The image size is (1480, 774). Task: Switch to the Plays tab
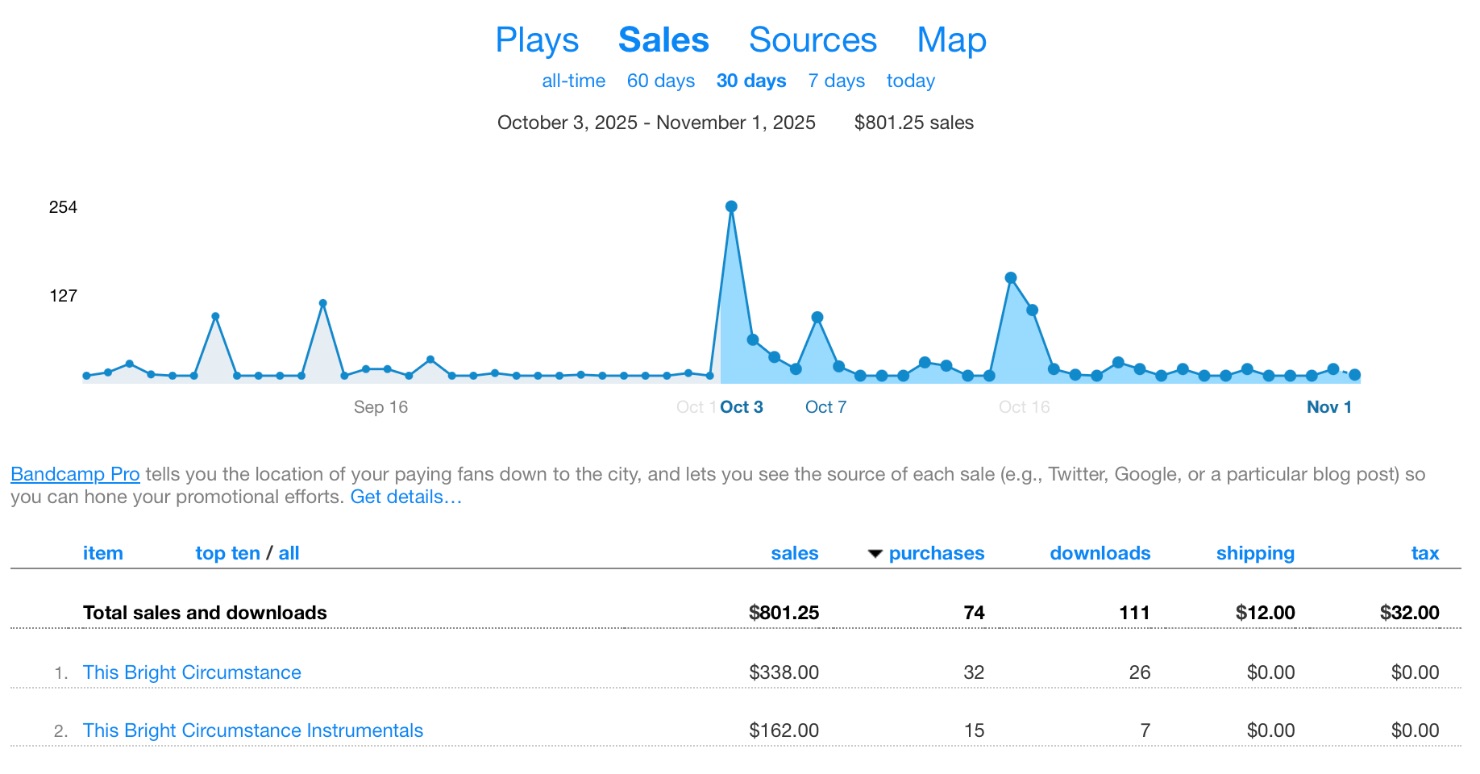coord(537,40)
